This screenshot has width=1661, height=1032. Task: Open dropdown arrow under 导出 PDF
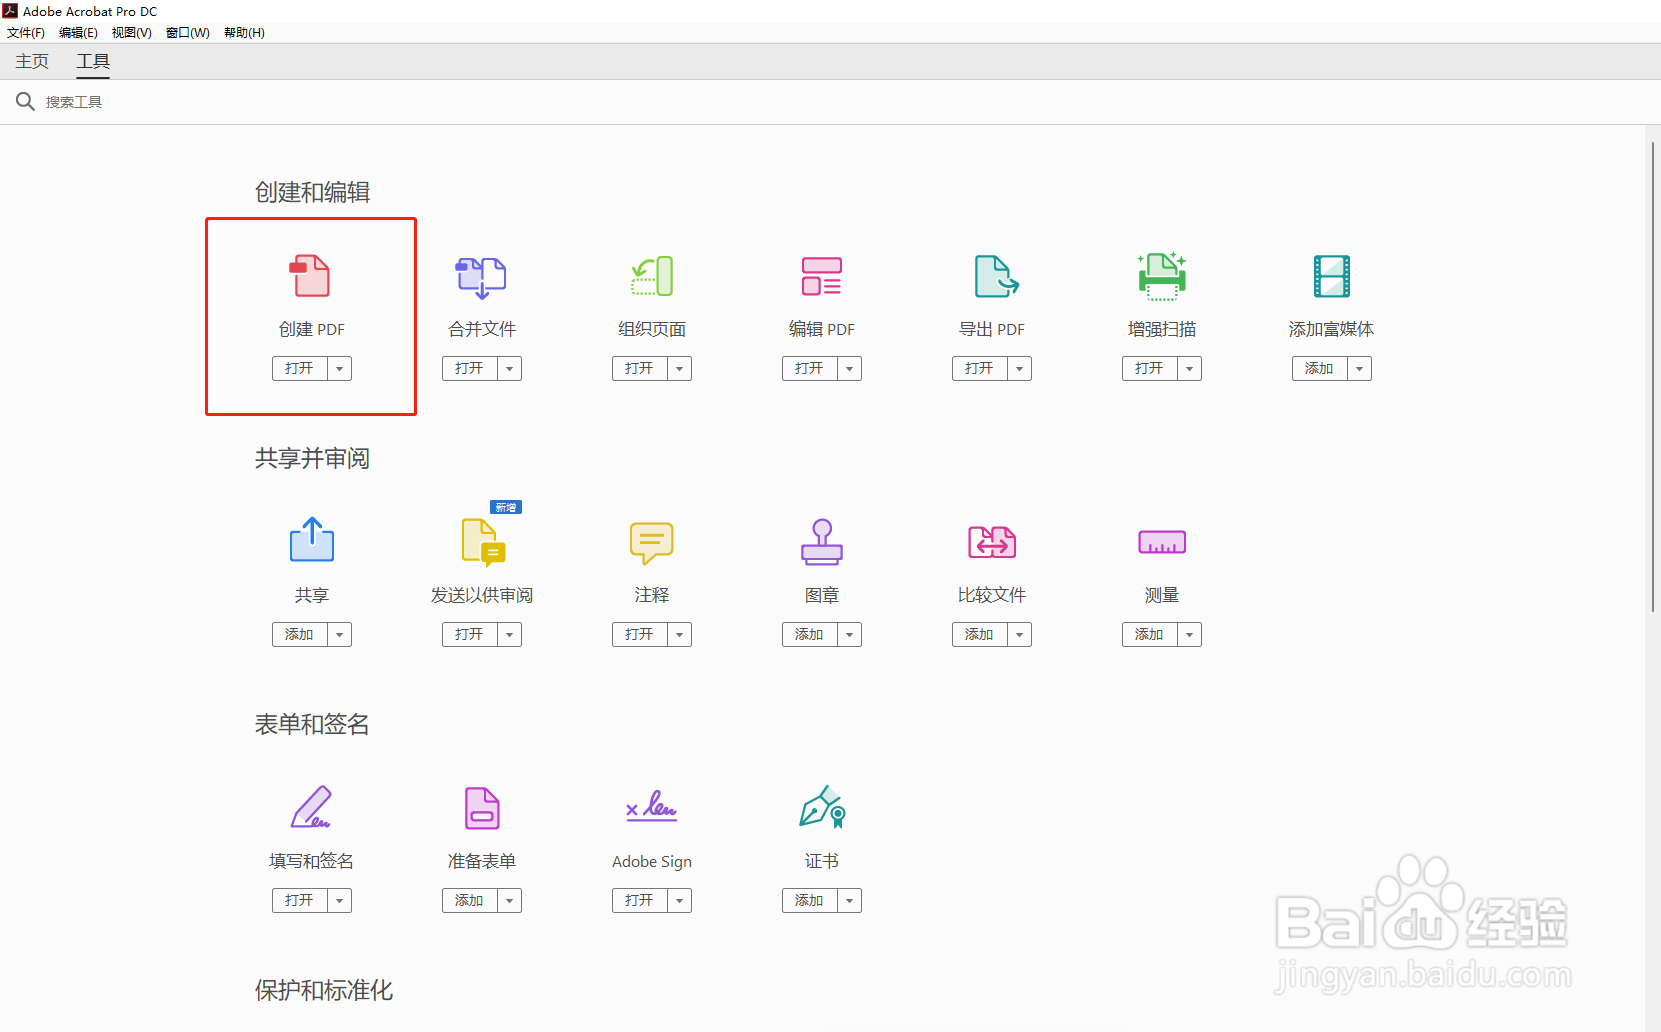1020,369
